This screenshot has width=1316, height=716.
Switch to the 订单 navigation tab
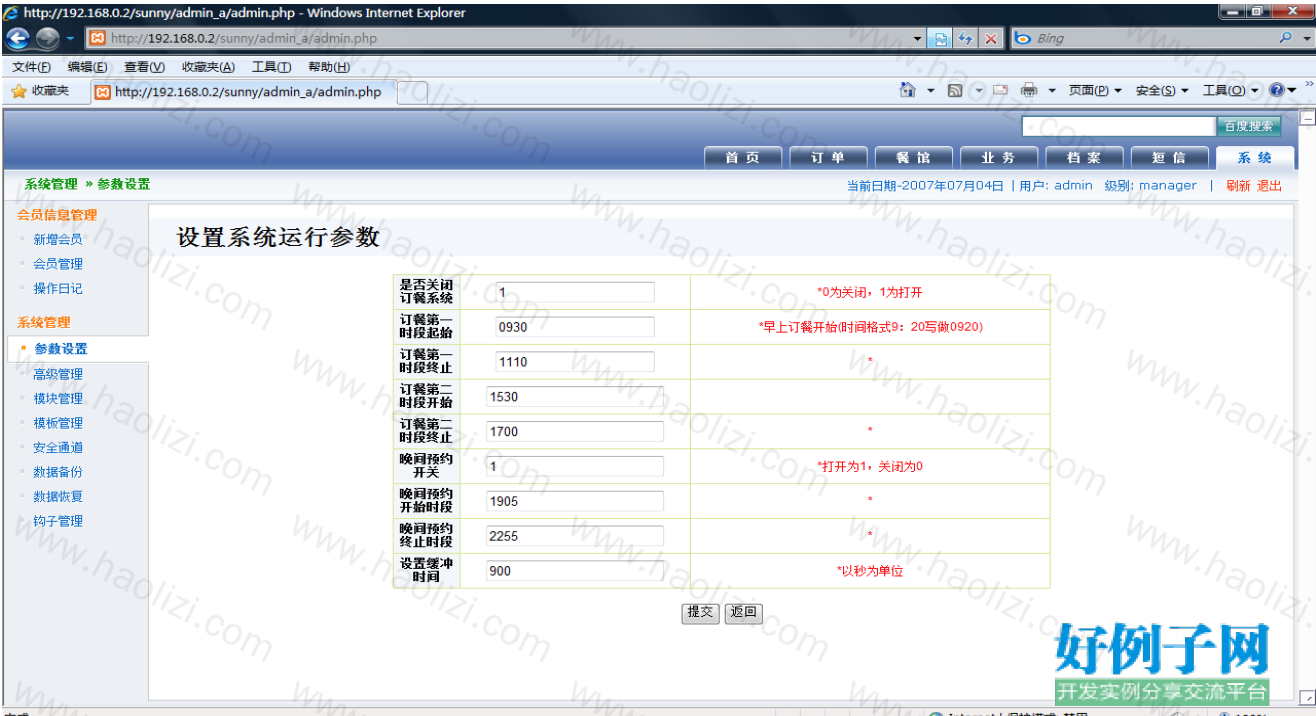(827, 158)
